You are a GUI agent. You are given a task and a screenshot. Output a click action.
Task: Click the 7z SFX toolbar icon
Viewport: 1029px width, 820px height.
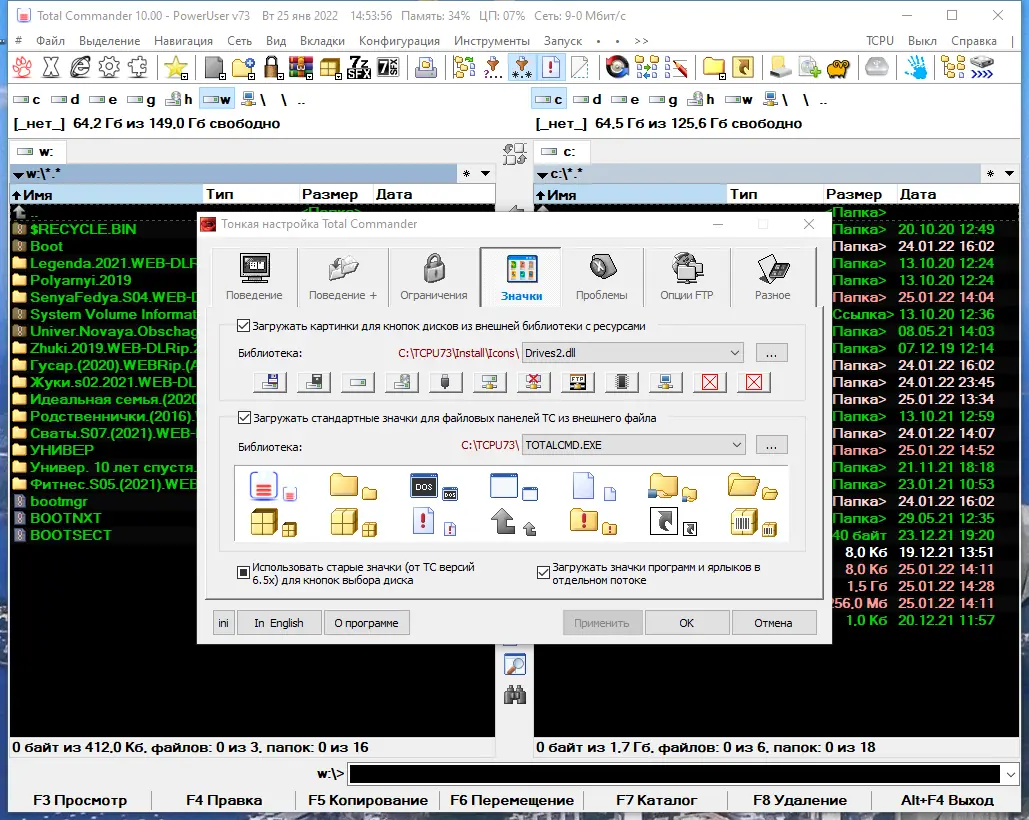click(360, 68)
